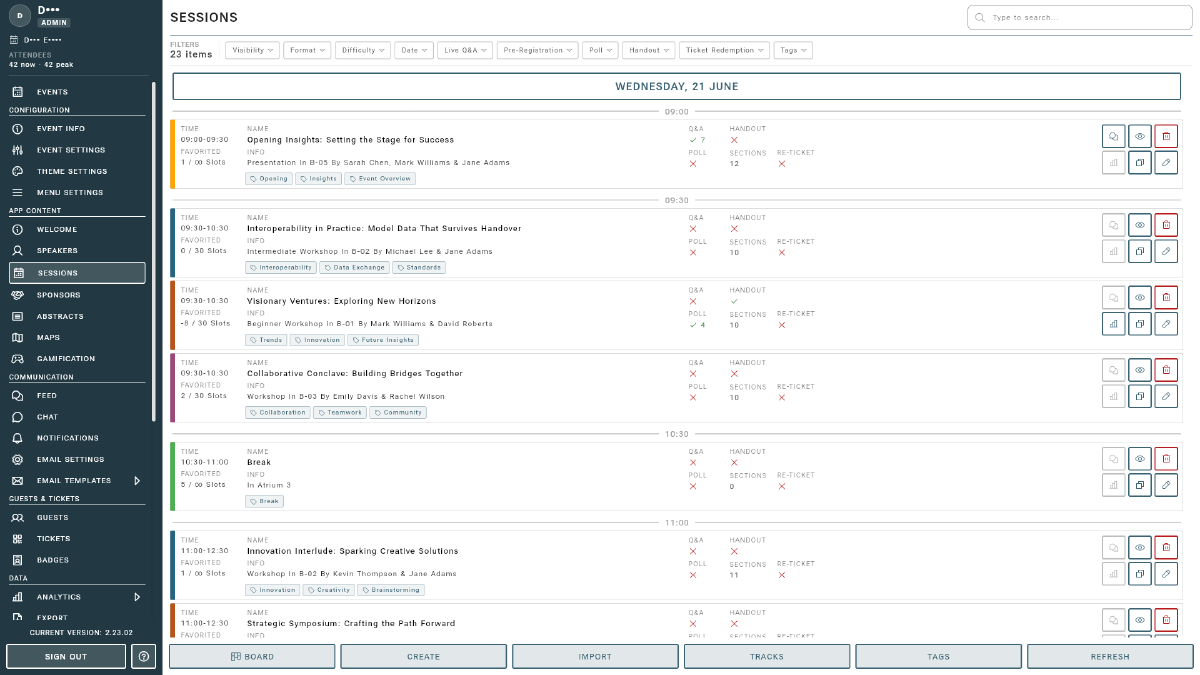Viewport: 1200px width, 675px height.
Task: Delete Interoperability in Practice session
Action: pos(1166,225)
